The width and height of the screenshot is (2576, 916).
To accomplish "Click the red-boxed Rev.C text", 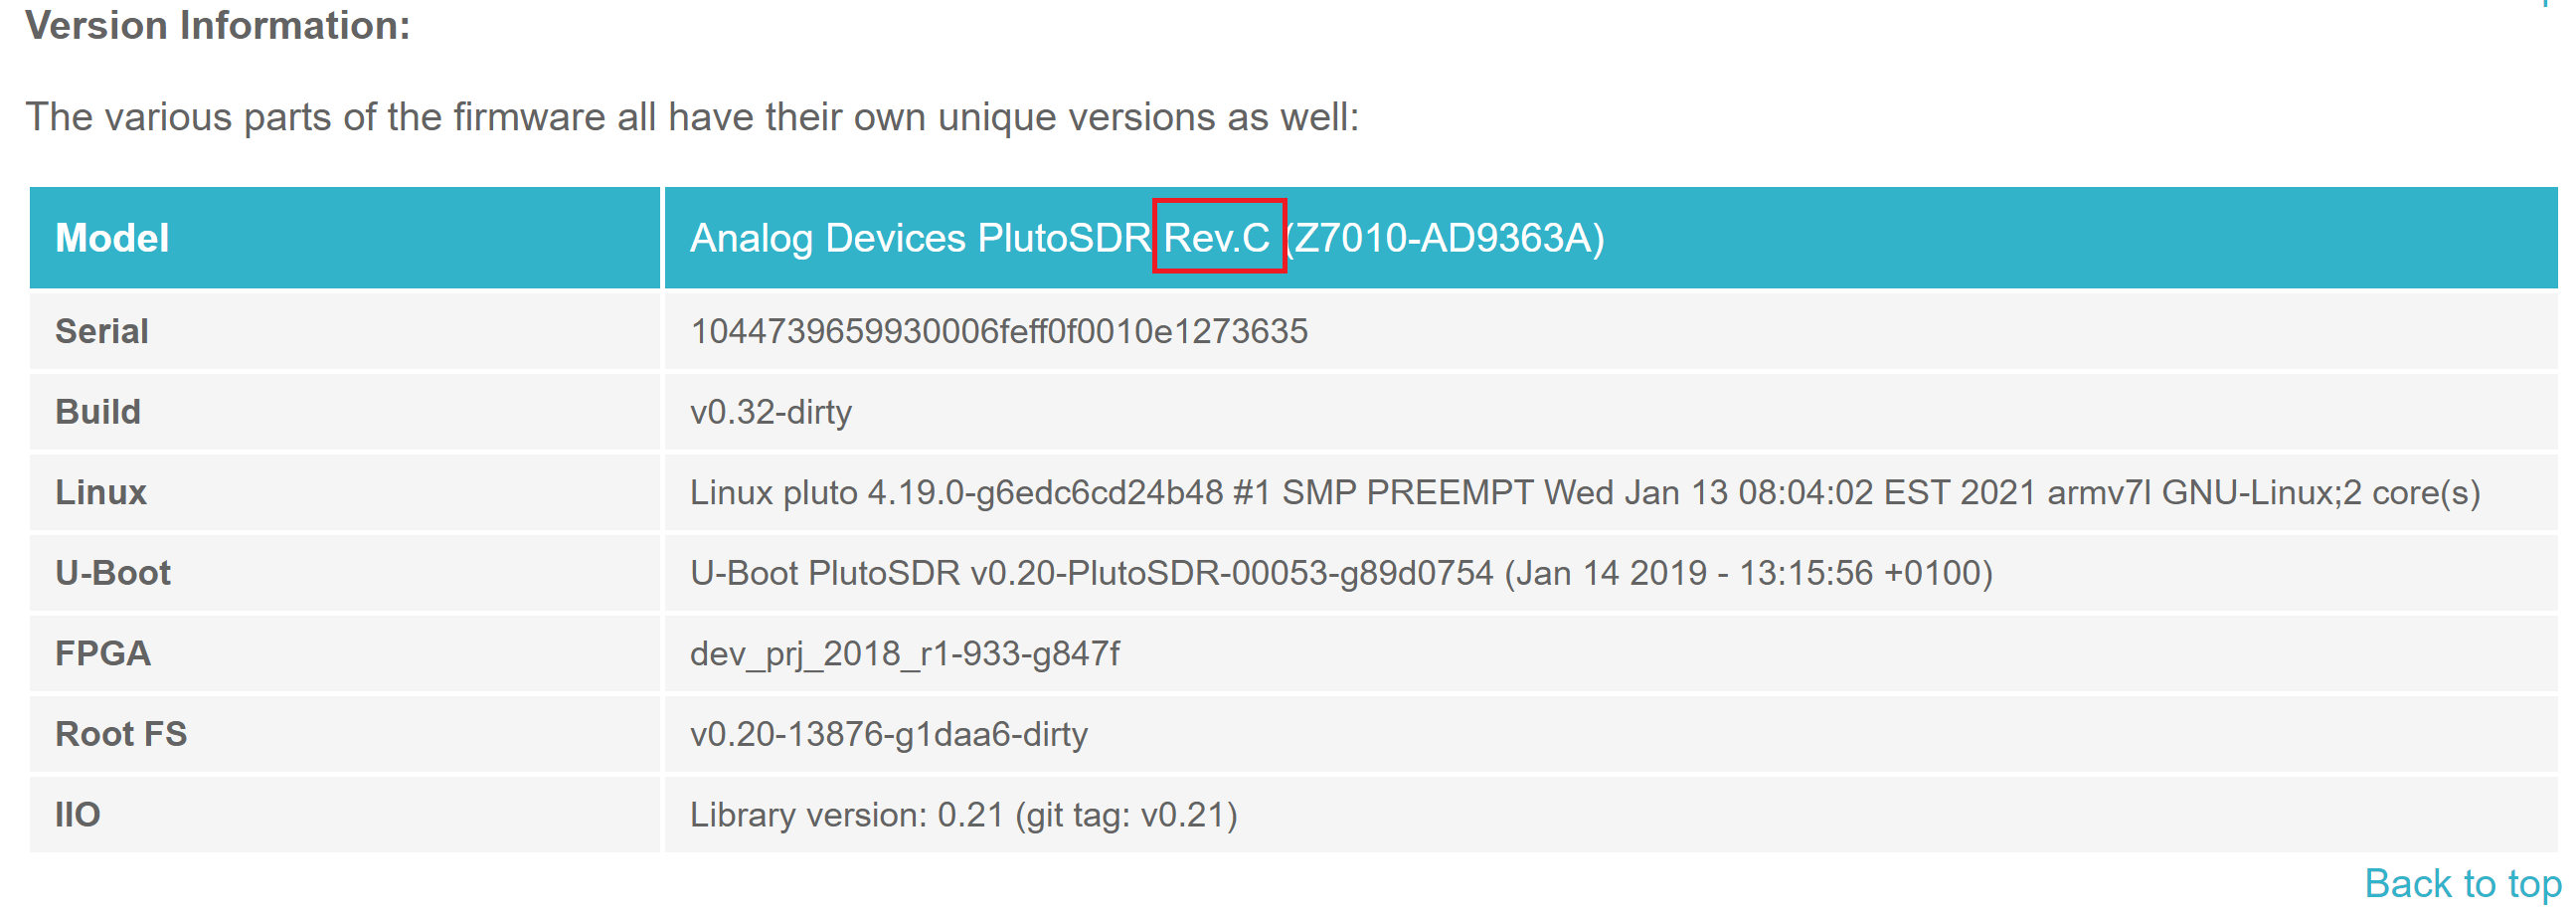I will coord(1217,238).
